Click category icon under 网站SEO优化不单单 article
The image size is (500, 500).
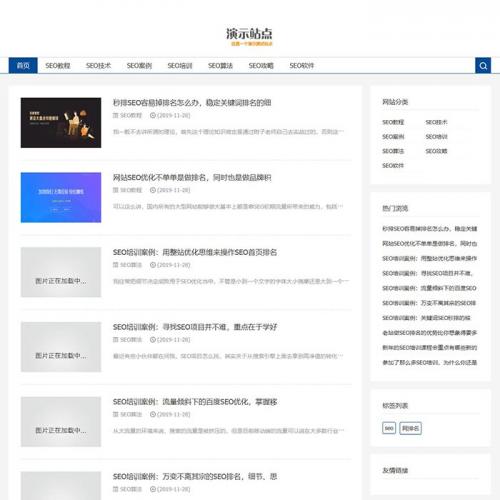pyautogui.click(x=116, y=190)
